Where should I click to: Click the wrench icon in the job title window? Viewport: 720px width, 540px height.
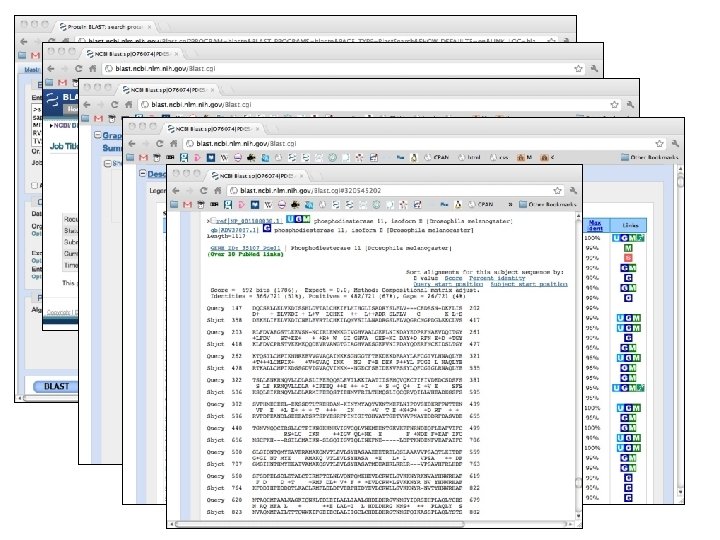click(594, 68)
